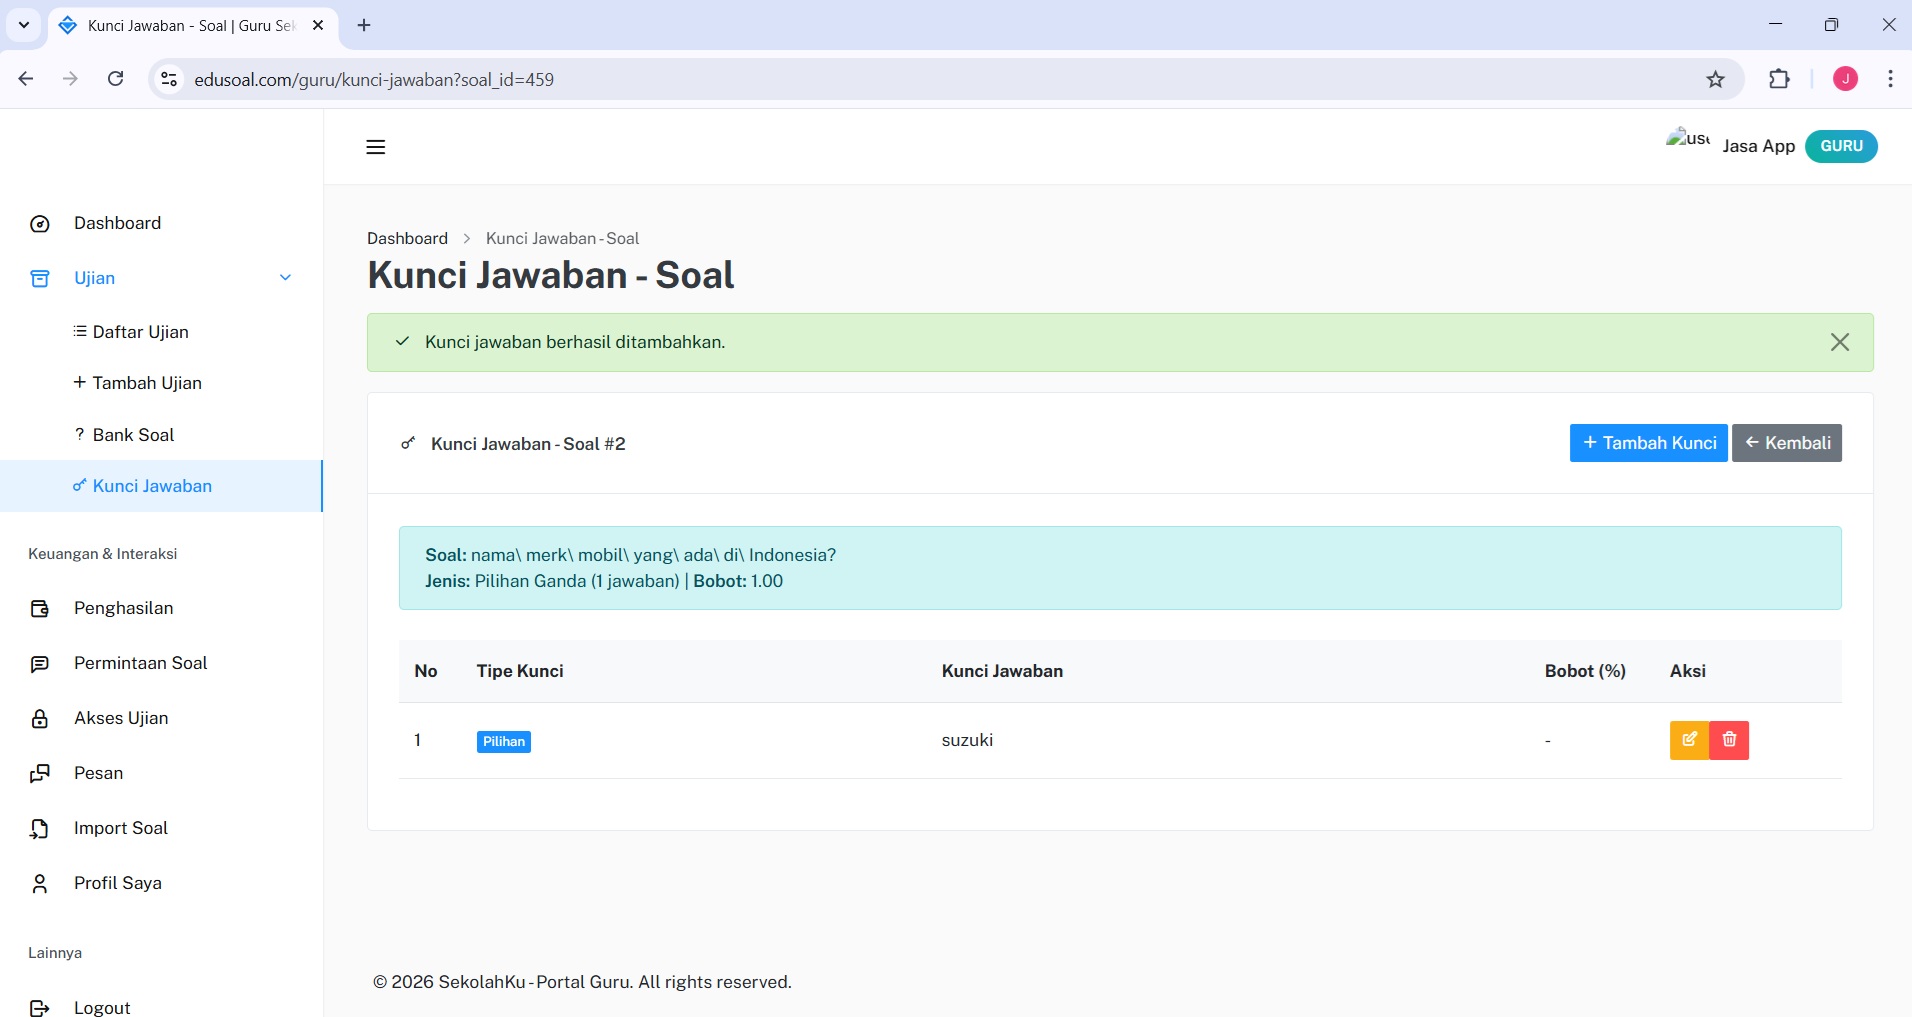Go to Profil Saya
The height and width of the screenshot is (1017, 1912).
coord(117,883)
